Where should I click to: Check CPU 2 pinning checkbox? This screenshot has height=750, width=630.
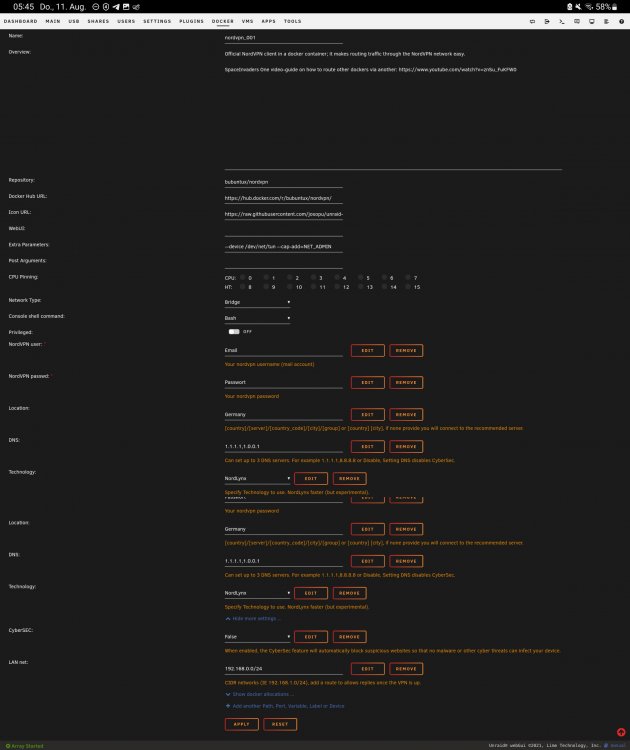[289, 277]
